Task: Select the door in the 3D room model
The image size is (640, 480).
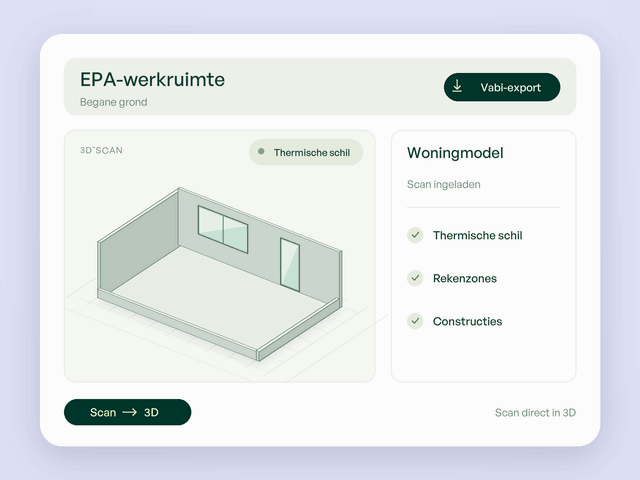Action: tap(290, 264)
